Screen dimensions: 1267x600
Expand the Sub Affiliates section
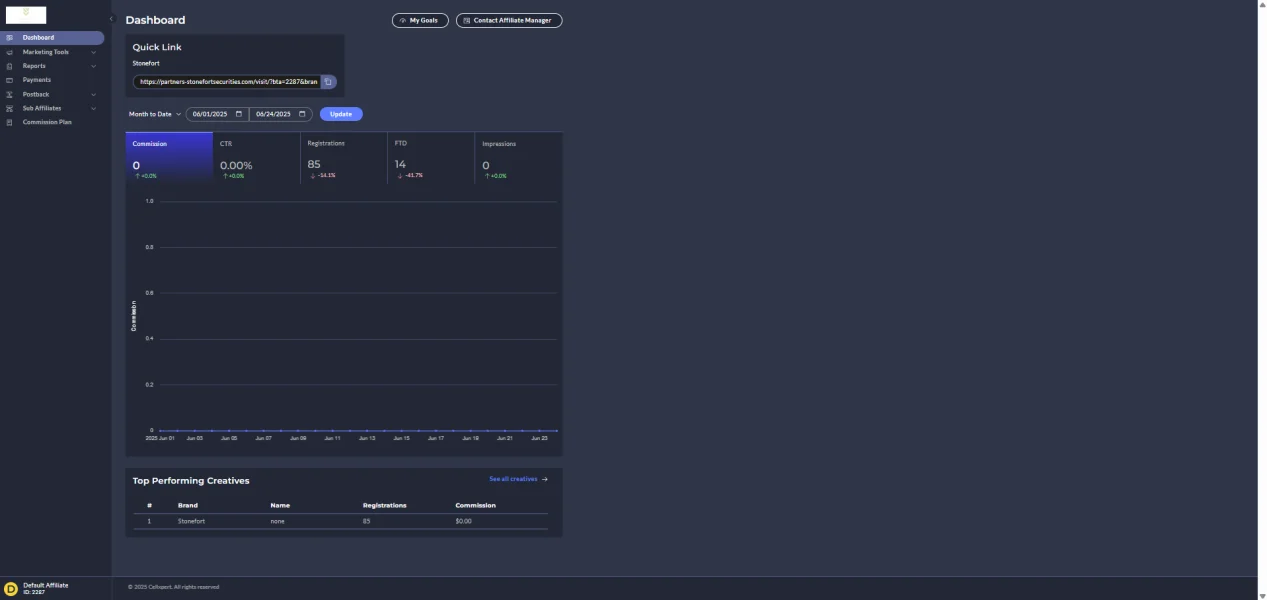tap(93, 108)
